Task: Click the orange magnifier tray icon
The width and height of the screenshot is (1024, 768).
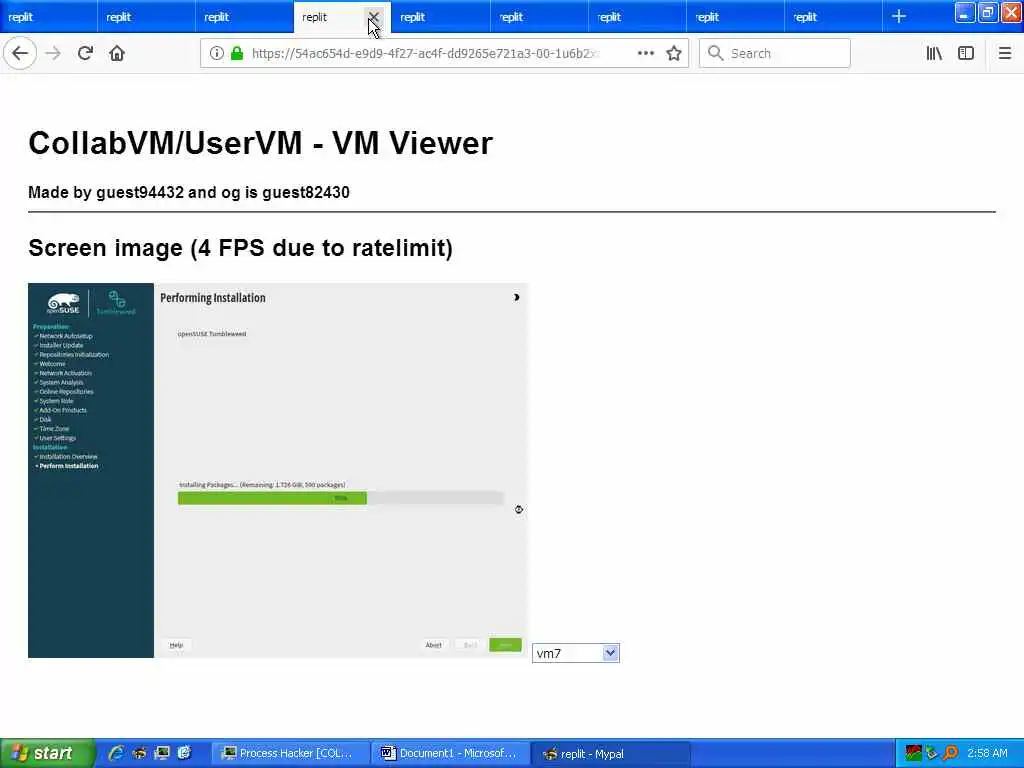Action: coord(950,753)
